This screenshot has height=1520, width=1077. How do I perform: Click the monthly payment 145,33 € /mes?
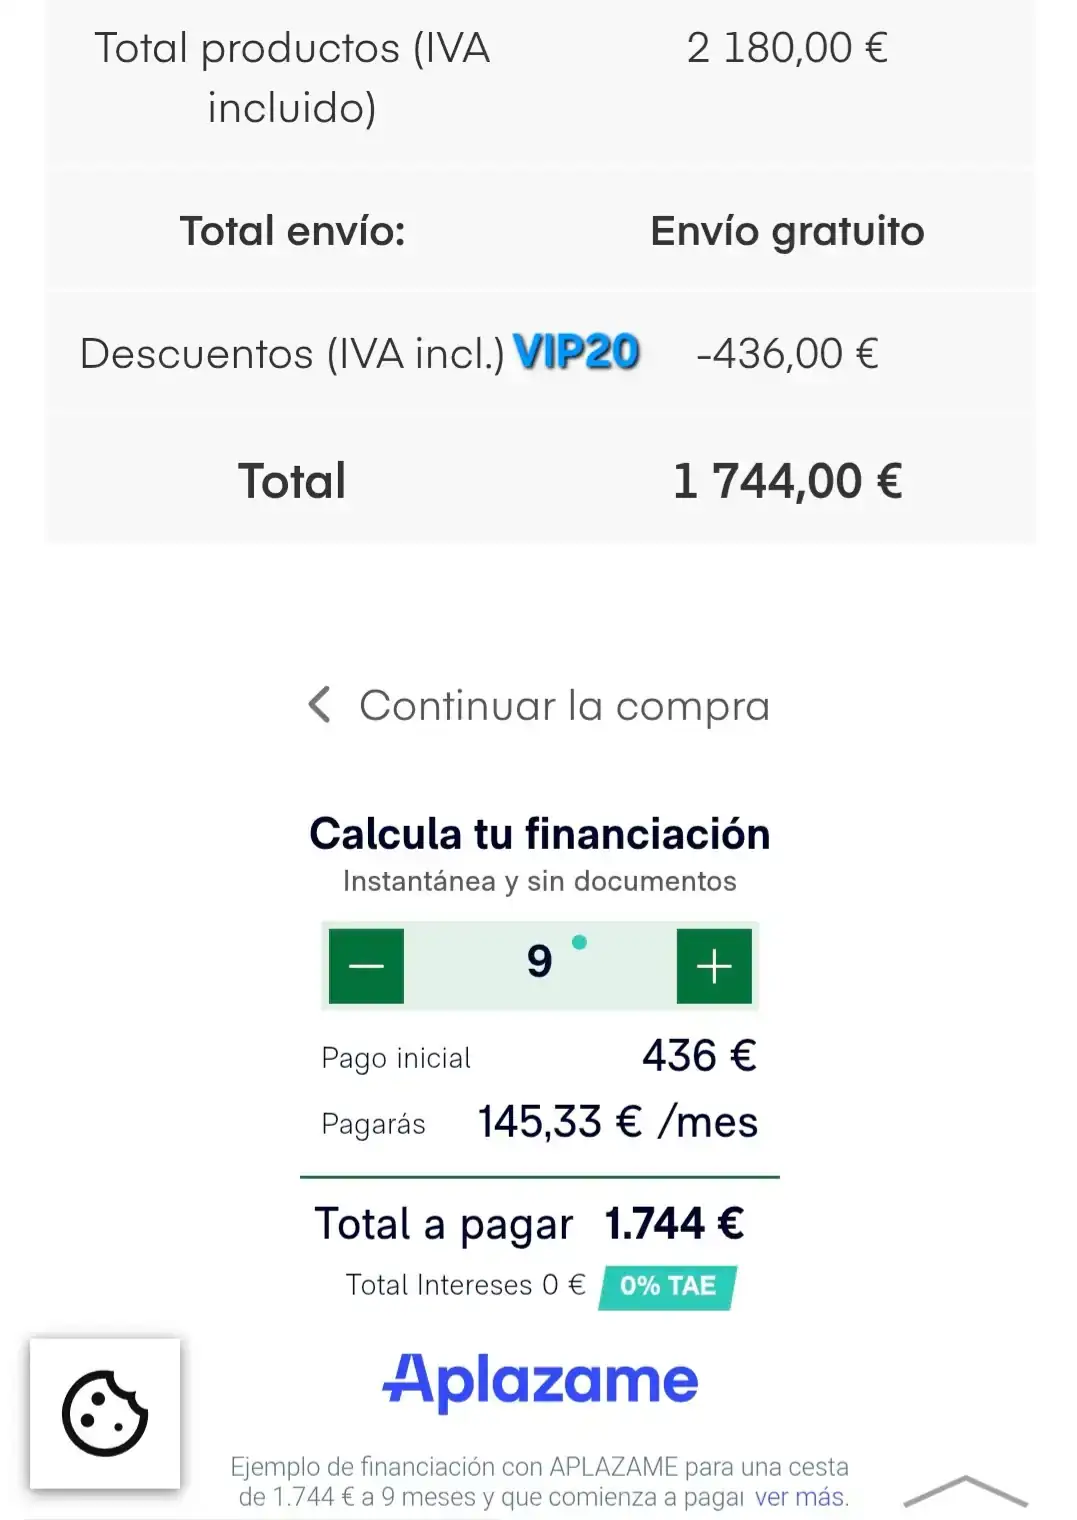click(x=617, y=1122)
